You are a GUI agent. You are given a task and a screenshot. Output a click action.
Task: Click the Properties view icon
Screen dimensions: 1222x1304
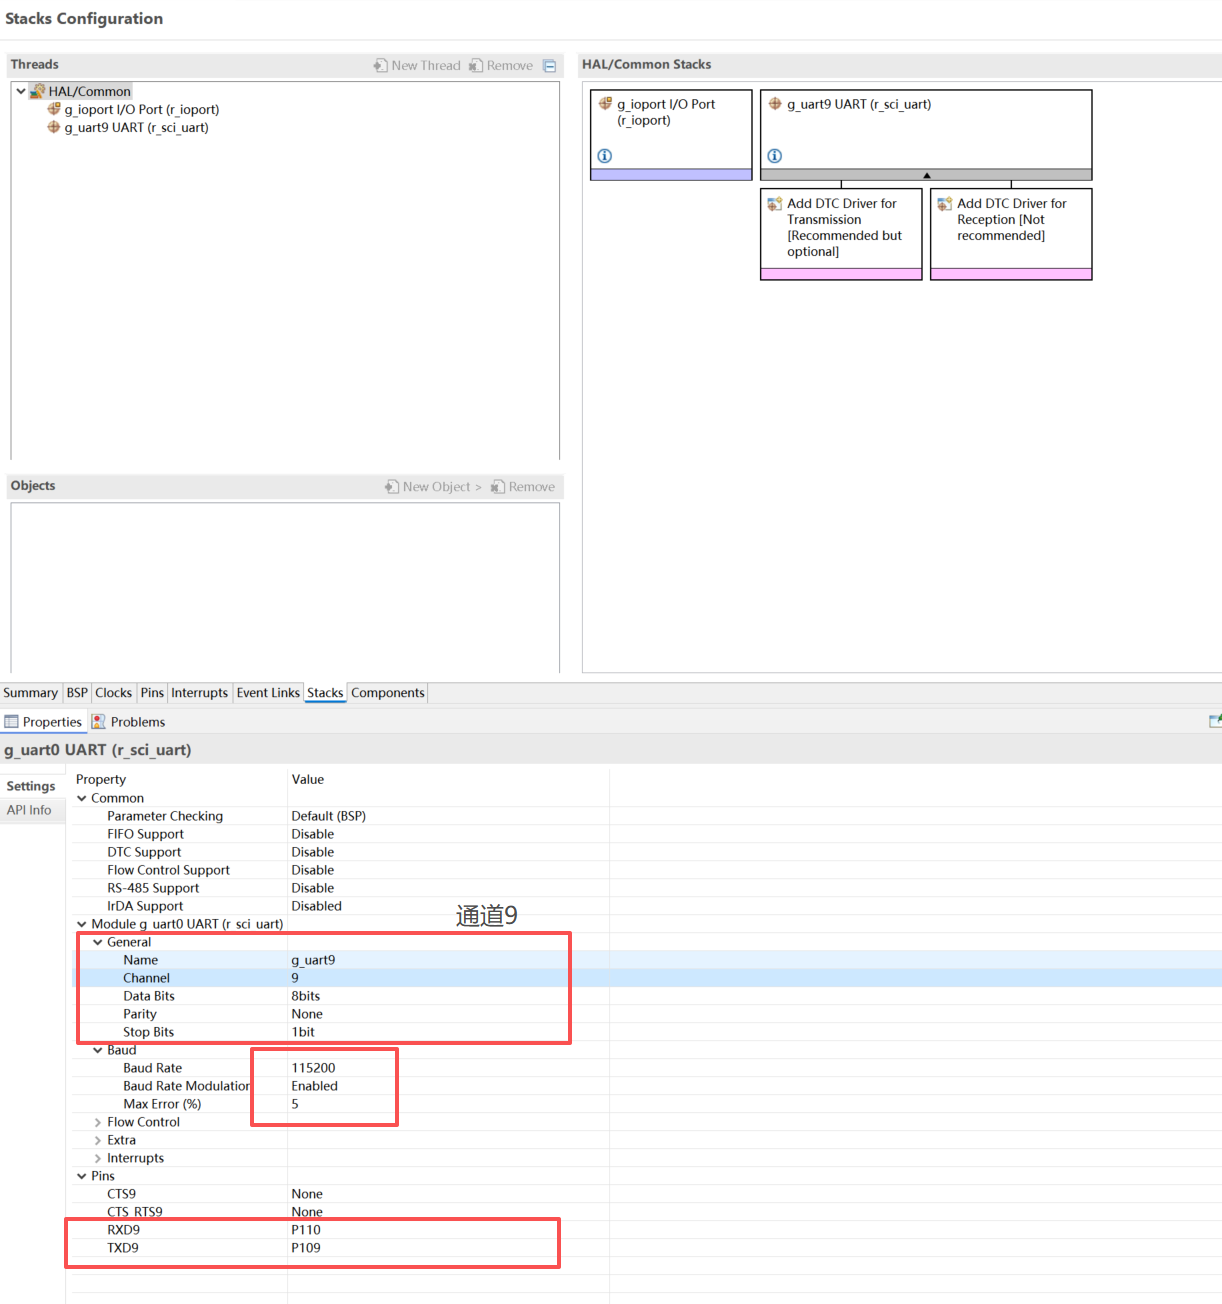click(11, 722)
